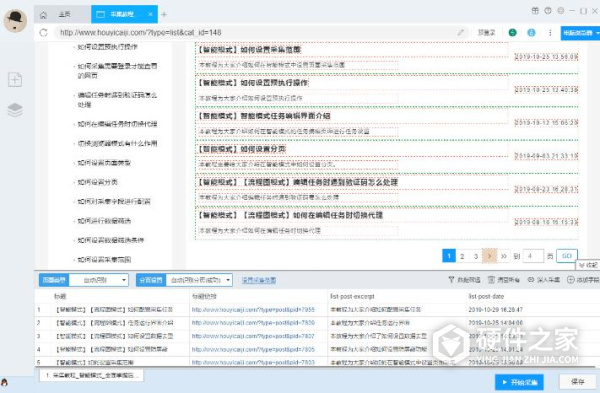Click the fourth article title in the page list

(241, 149)
